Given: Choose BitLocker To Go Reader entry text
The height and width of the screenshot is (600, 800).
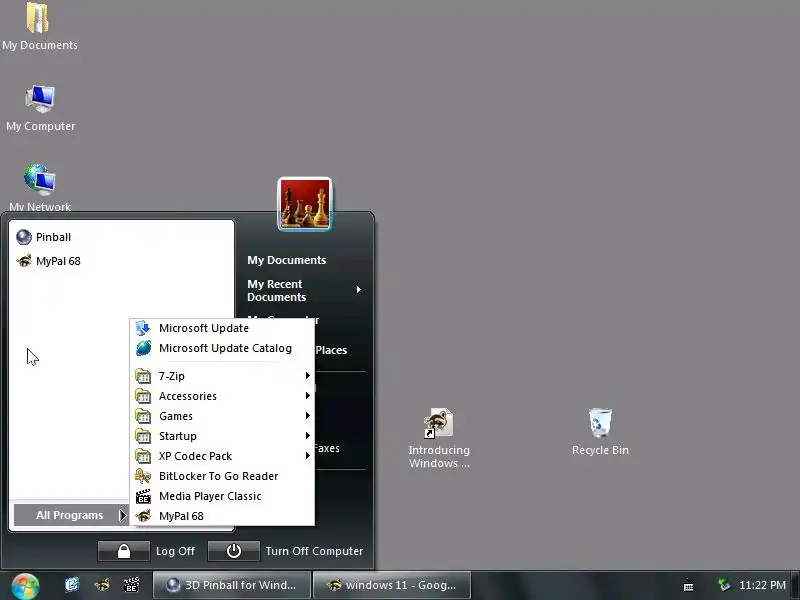Looking at the screenshot, I should coord(218,476).
